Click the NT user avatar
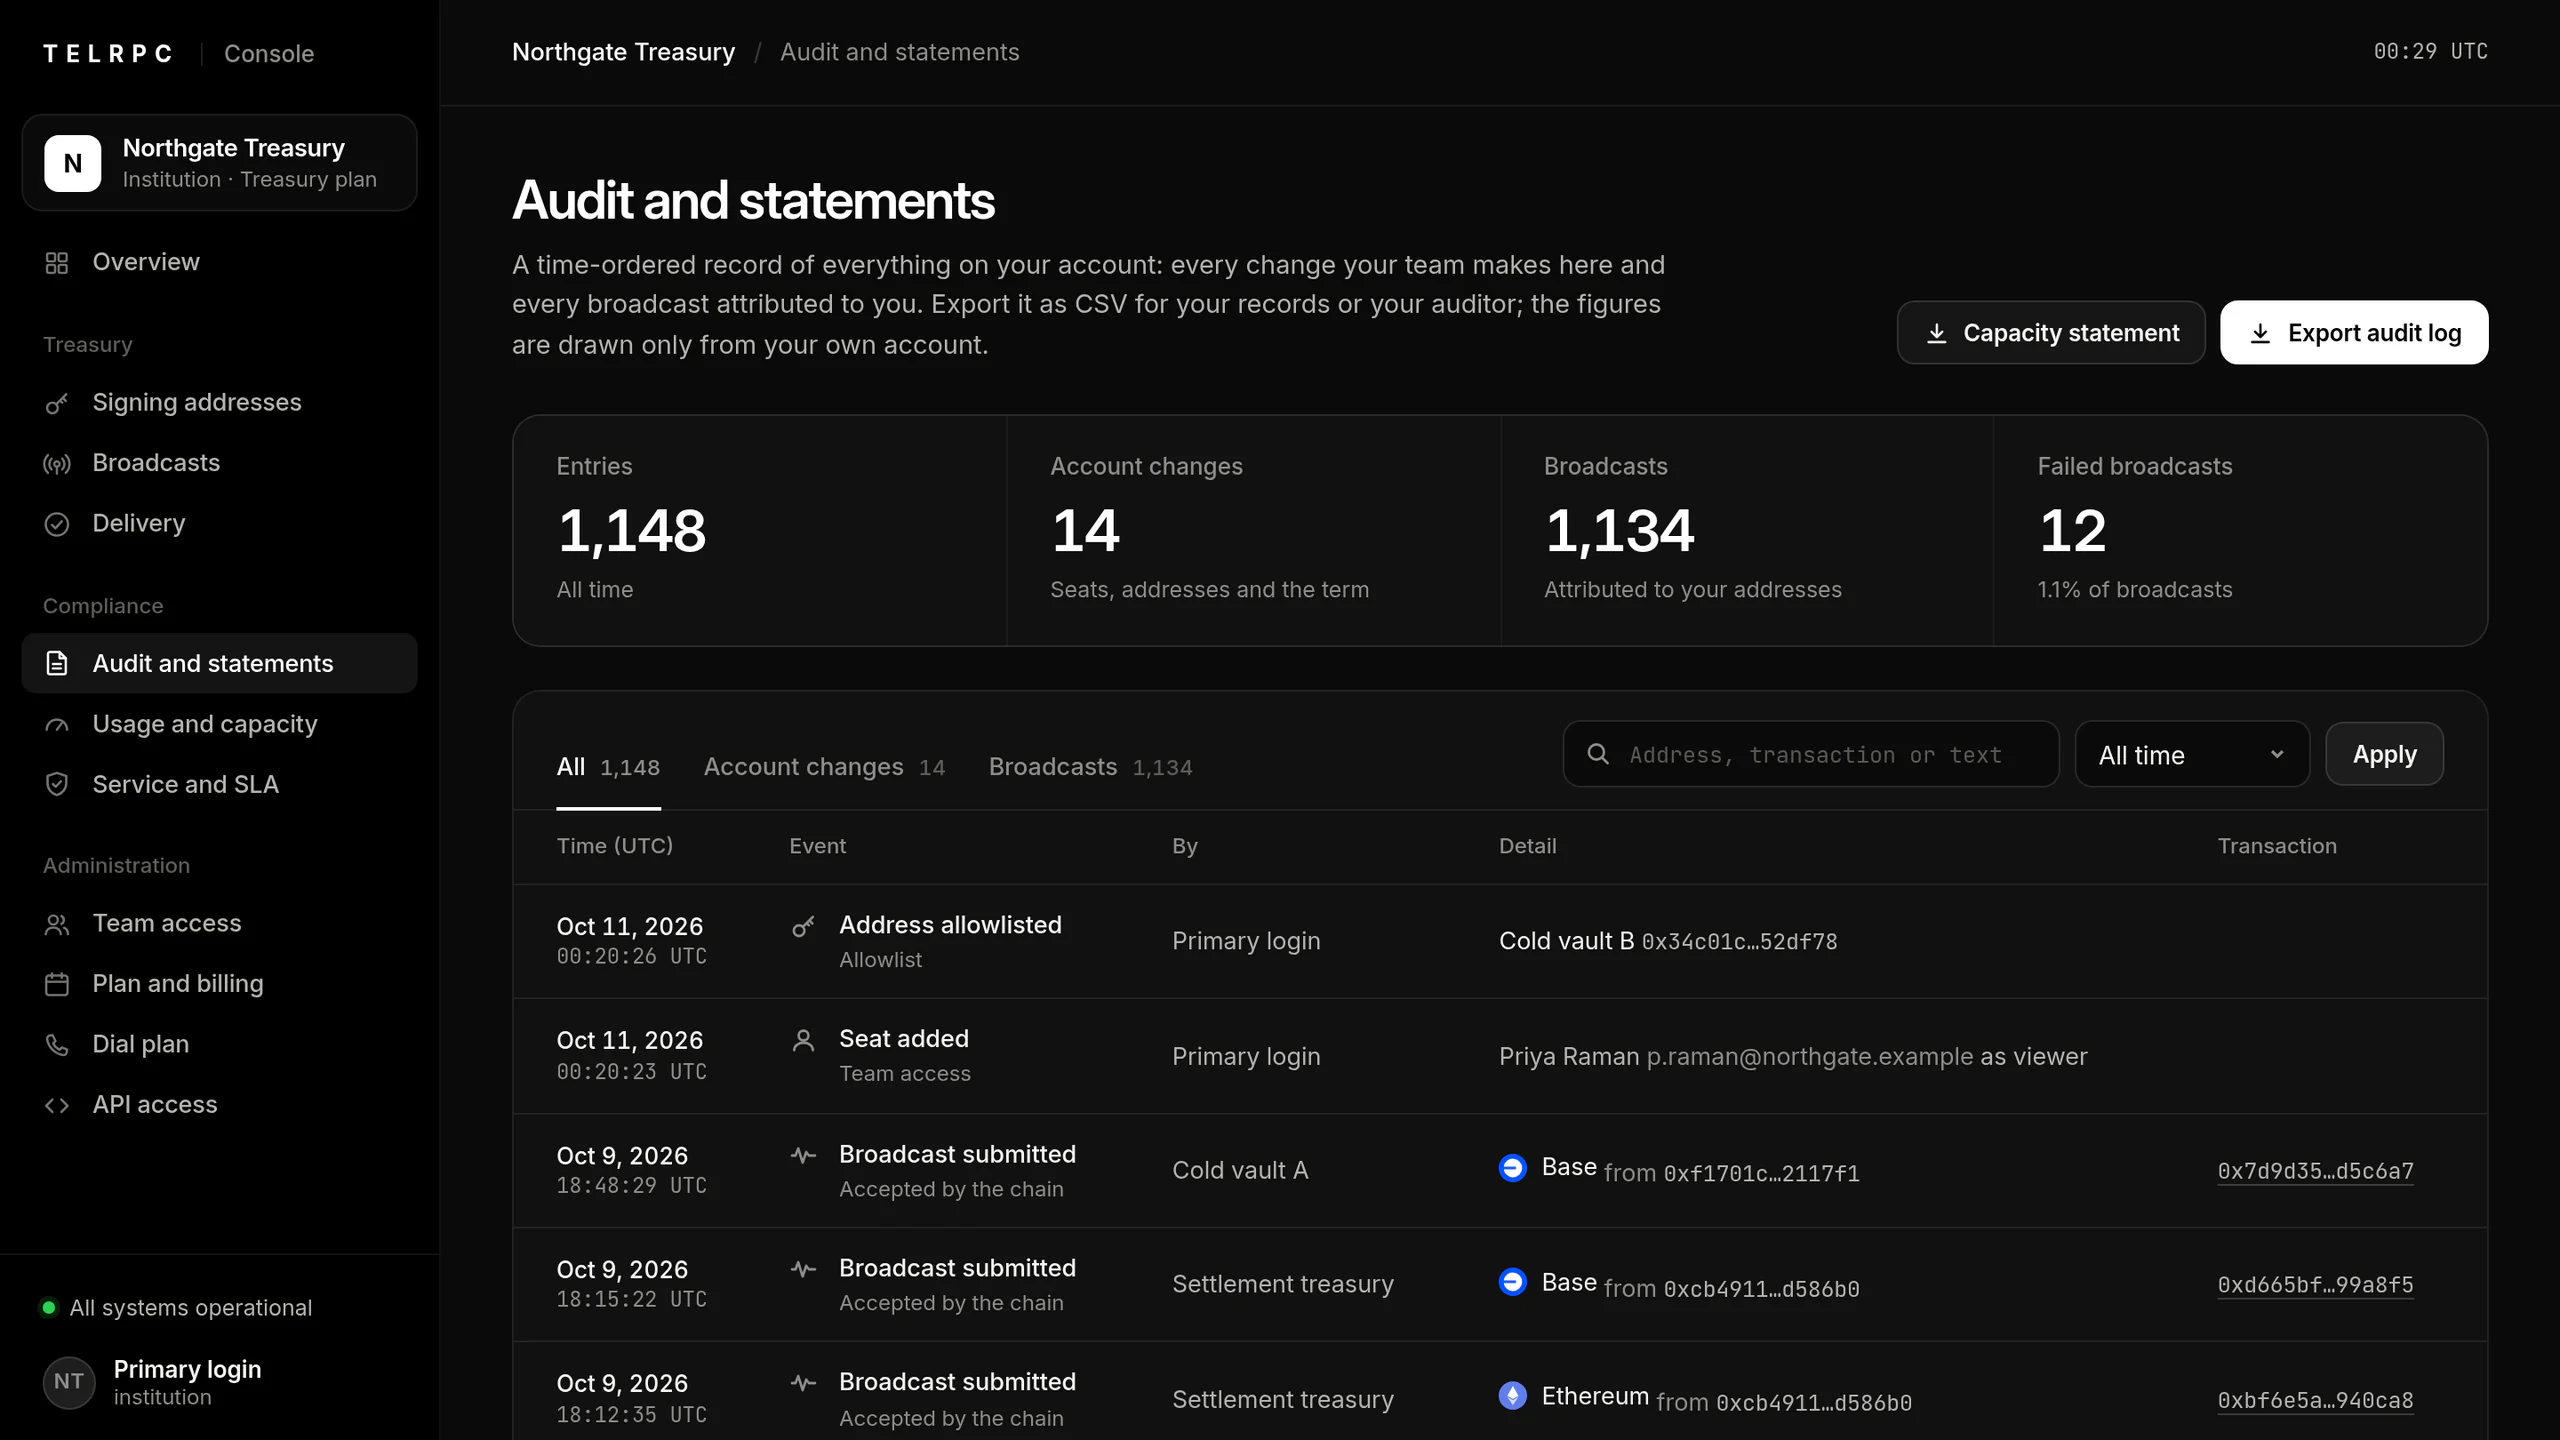2560x1440 pixels. tap(69, 1382)
